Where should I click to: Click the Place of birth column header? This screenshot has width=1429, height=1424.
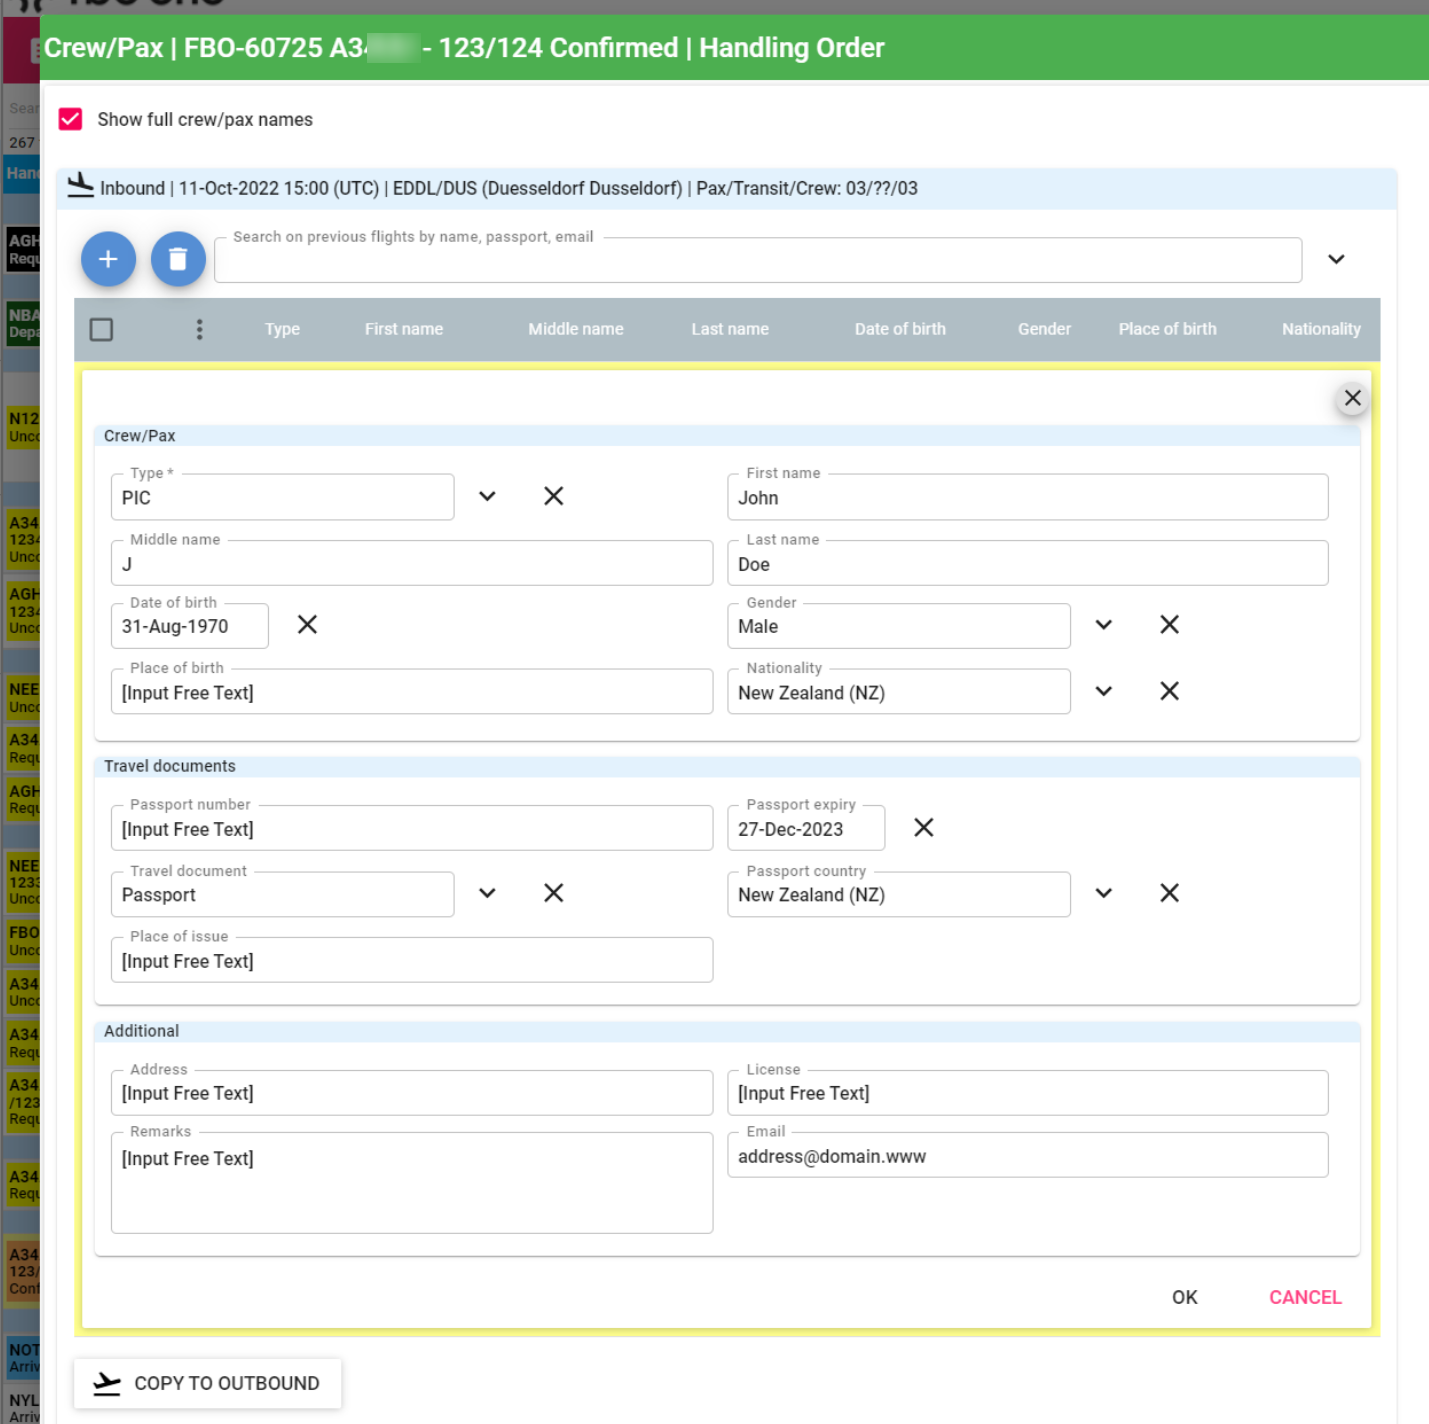[1167, 329]
